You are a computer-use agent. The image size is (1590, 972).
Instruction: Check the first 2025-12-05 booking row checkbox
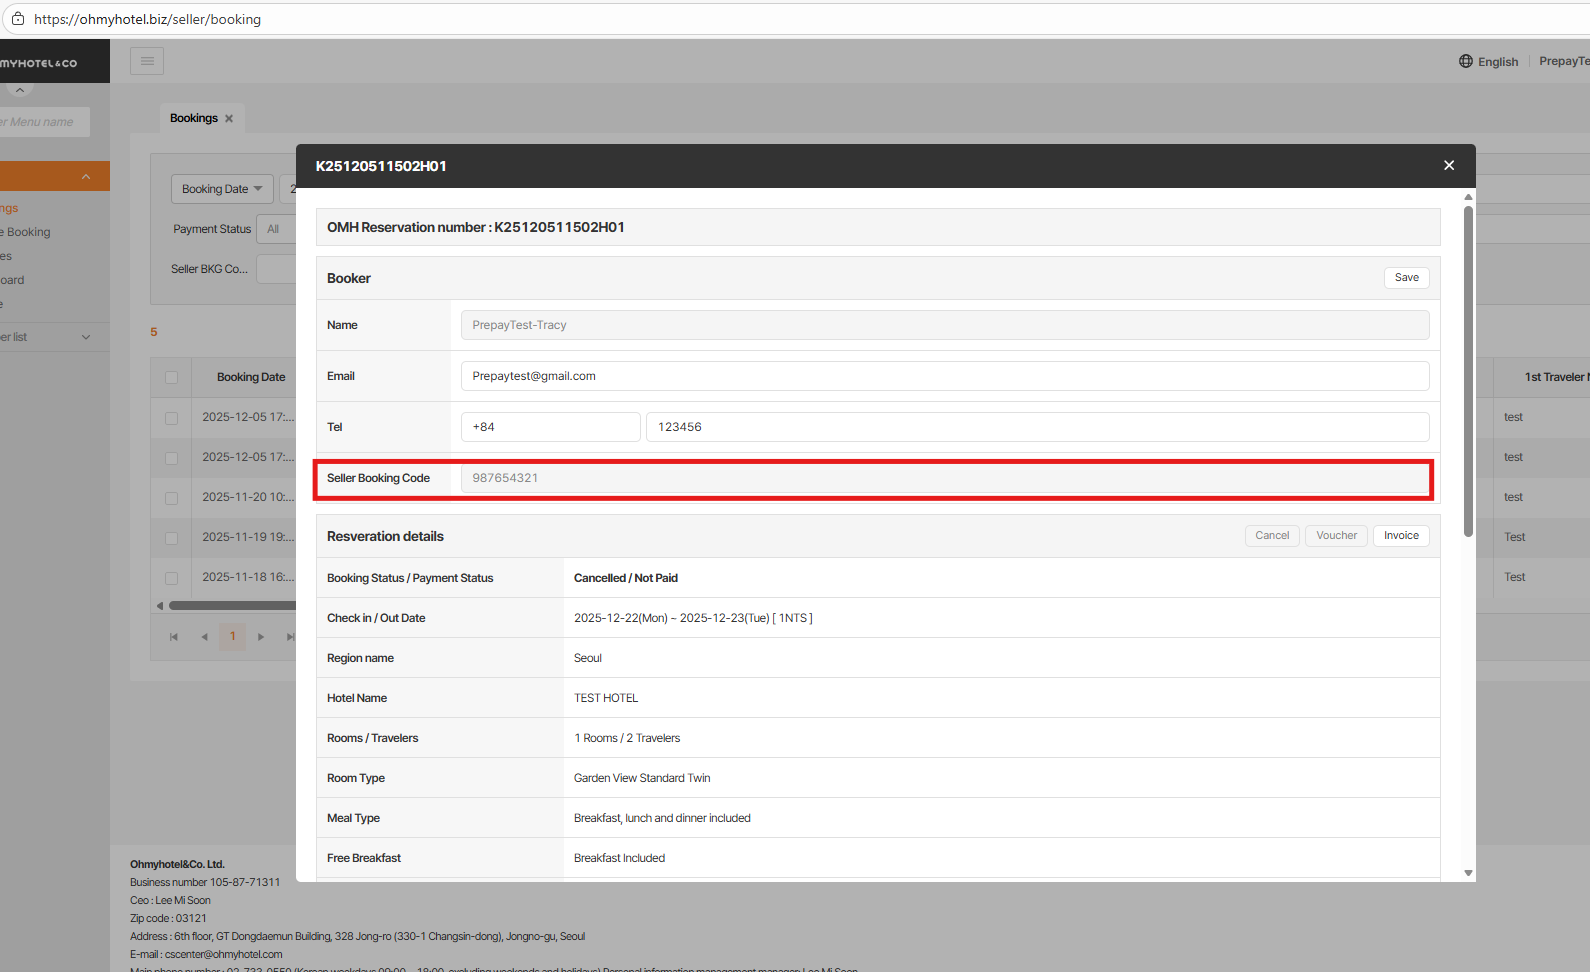pyautogui.click(x=171, y=418)
